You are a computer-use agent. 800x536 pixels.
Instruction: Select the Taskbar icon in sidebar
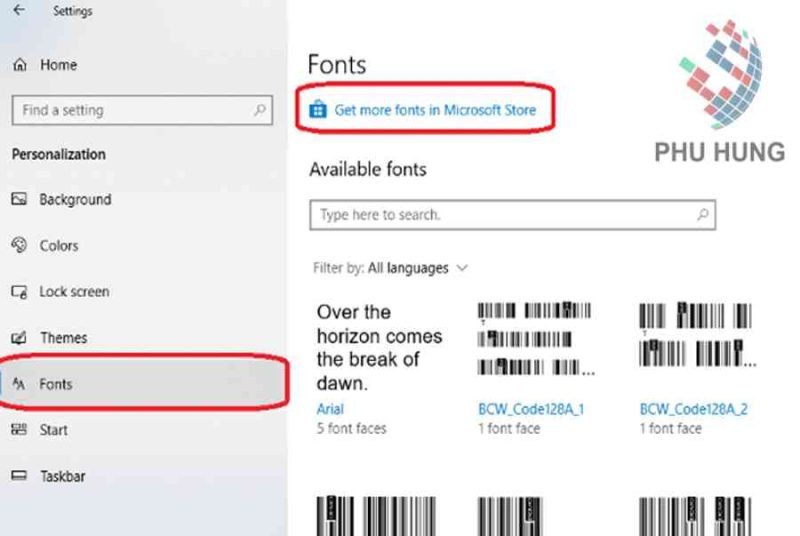pos(19,476)
